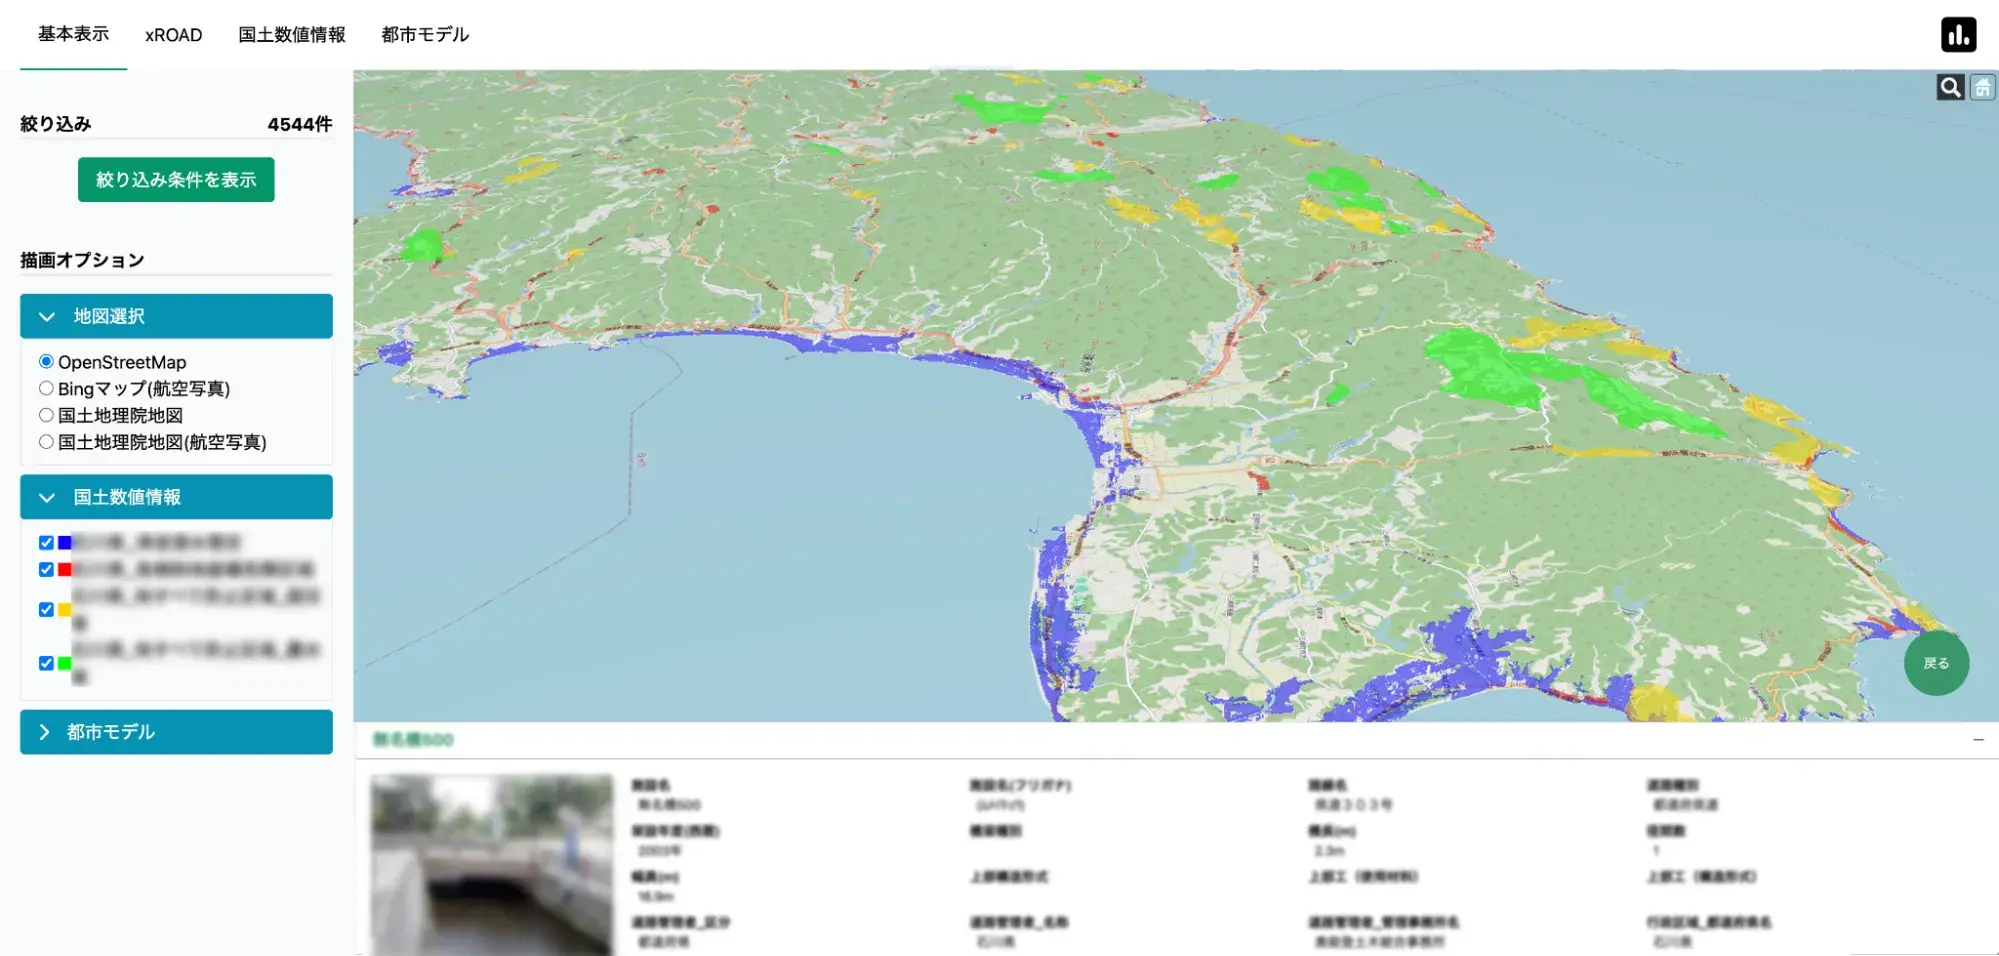1999x956 pixels.
Task: Select 国土地理院地図(航空写真) radio option
Action: (46, 442)
